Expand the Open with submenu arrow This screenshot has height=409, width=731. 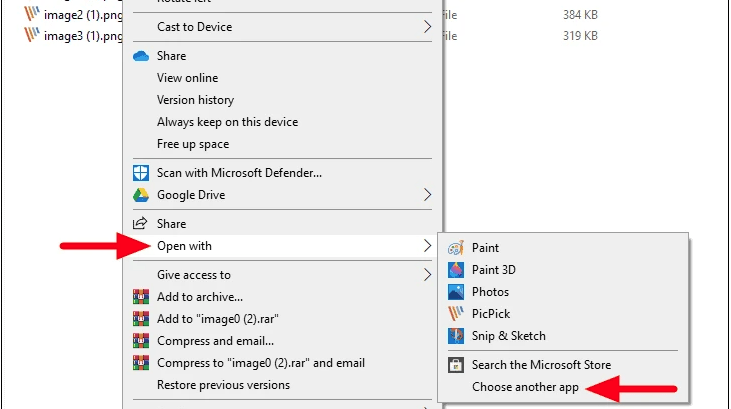coord(427,246)
